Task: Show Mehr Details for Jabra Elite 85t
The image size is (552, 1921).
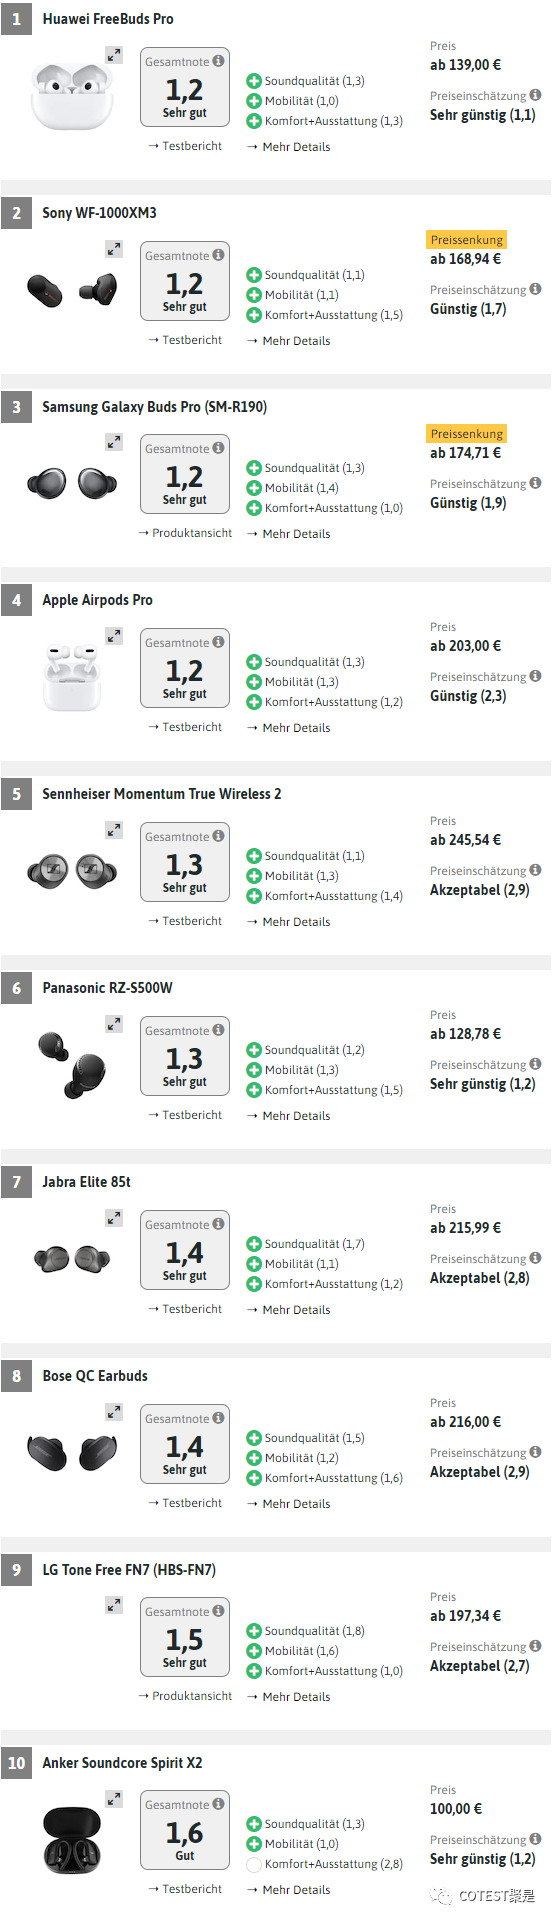Action: pyautogui.click(x=288, y=1310)
